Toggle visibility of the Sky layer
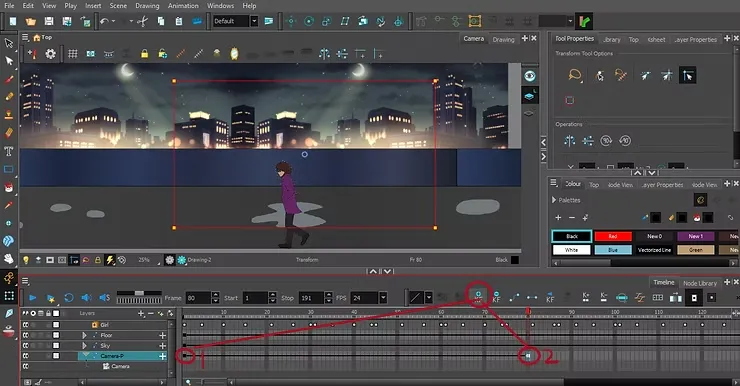Viewport: 740px width, 386px height. point(25,345)
